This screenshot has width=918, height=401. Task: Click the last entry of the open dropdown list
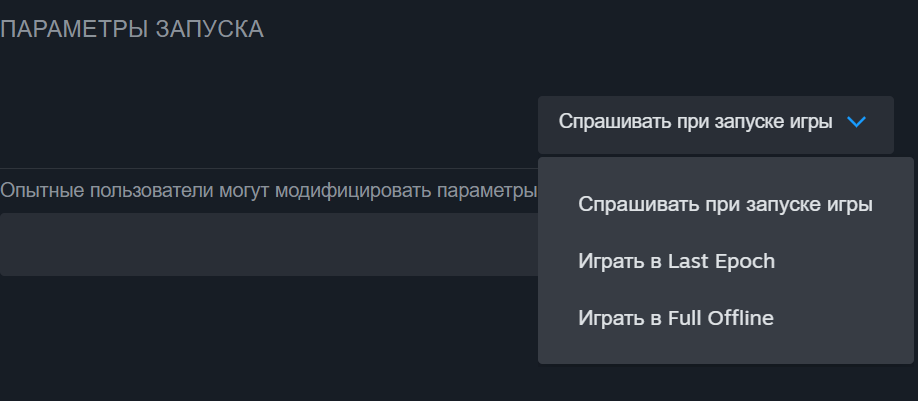(675, 319)
